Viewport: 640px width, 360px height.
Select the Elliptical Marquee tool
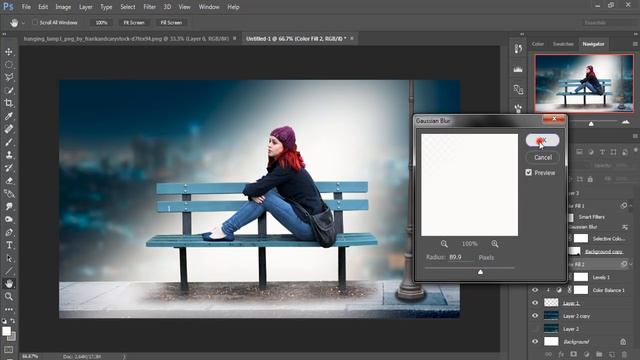pos(9,65)
